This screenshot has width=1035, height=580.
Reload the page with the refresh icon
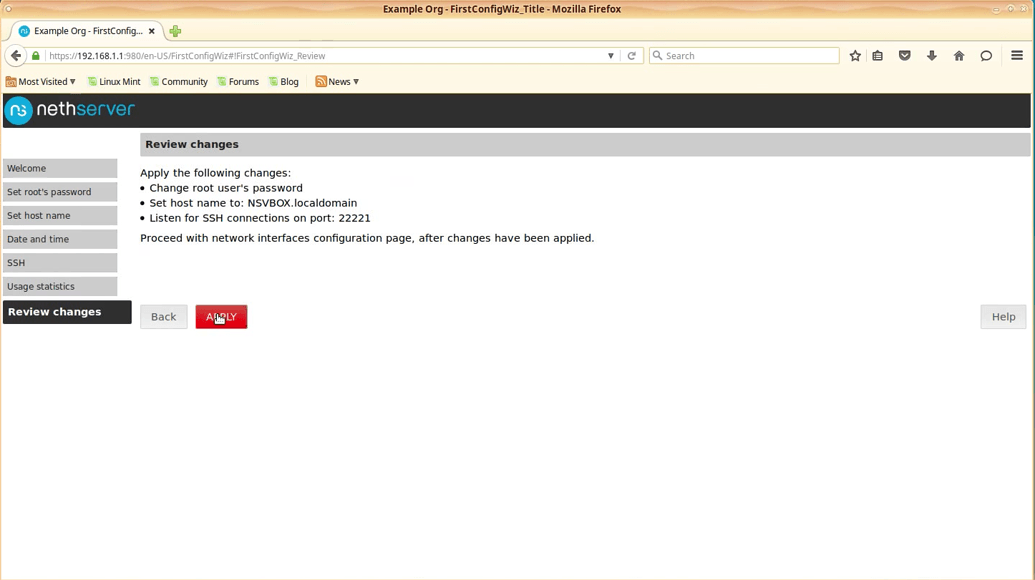point(631,56)
